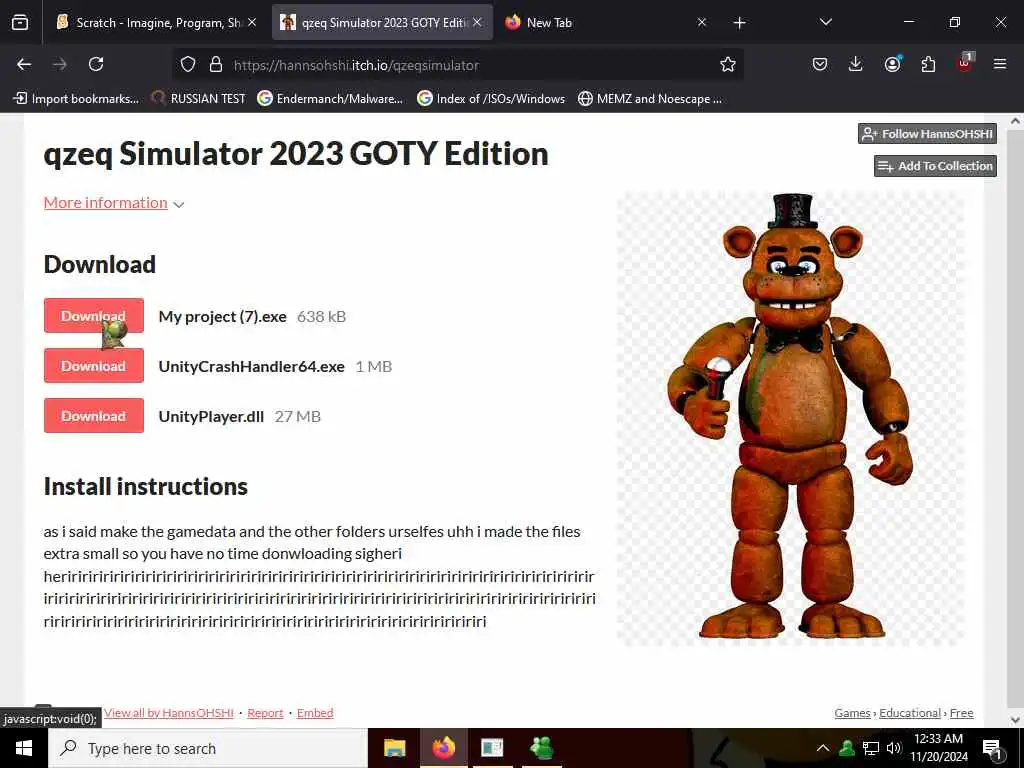This screenshot has width=1024, height=768.
Task: Select file name 'UnityPlayer.dll'
Action: tap(212, 417)
